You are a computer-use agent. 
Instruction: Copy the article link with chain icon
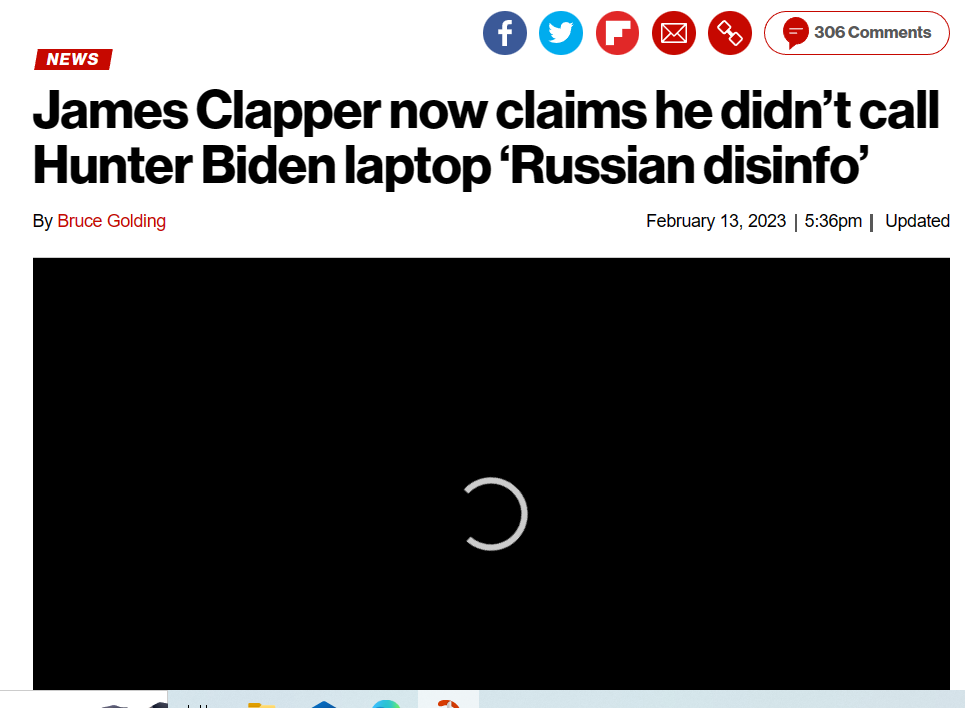click(x=730, y=33)
